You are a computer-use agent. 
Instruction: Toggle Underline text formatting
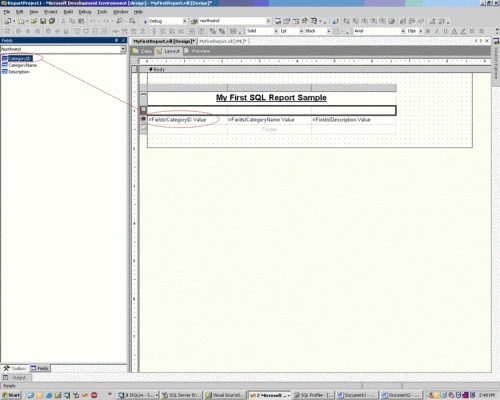pos(445,31)
